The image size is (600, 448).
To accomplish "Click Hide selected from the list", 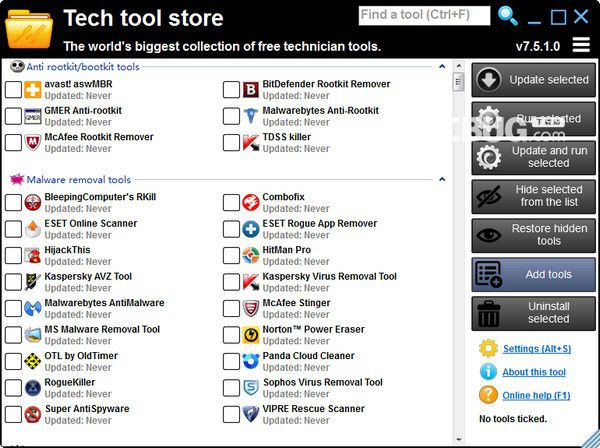I will pos(533,197).
